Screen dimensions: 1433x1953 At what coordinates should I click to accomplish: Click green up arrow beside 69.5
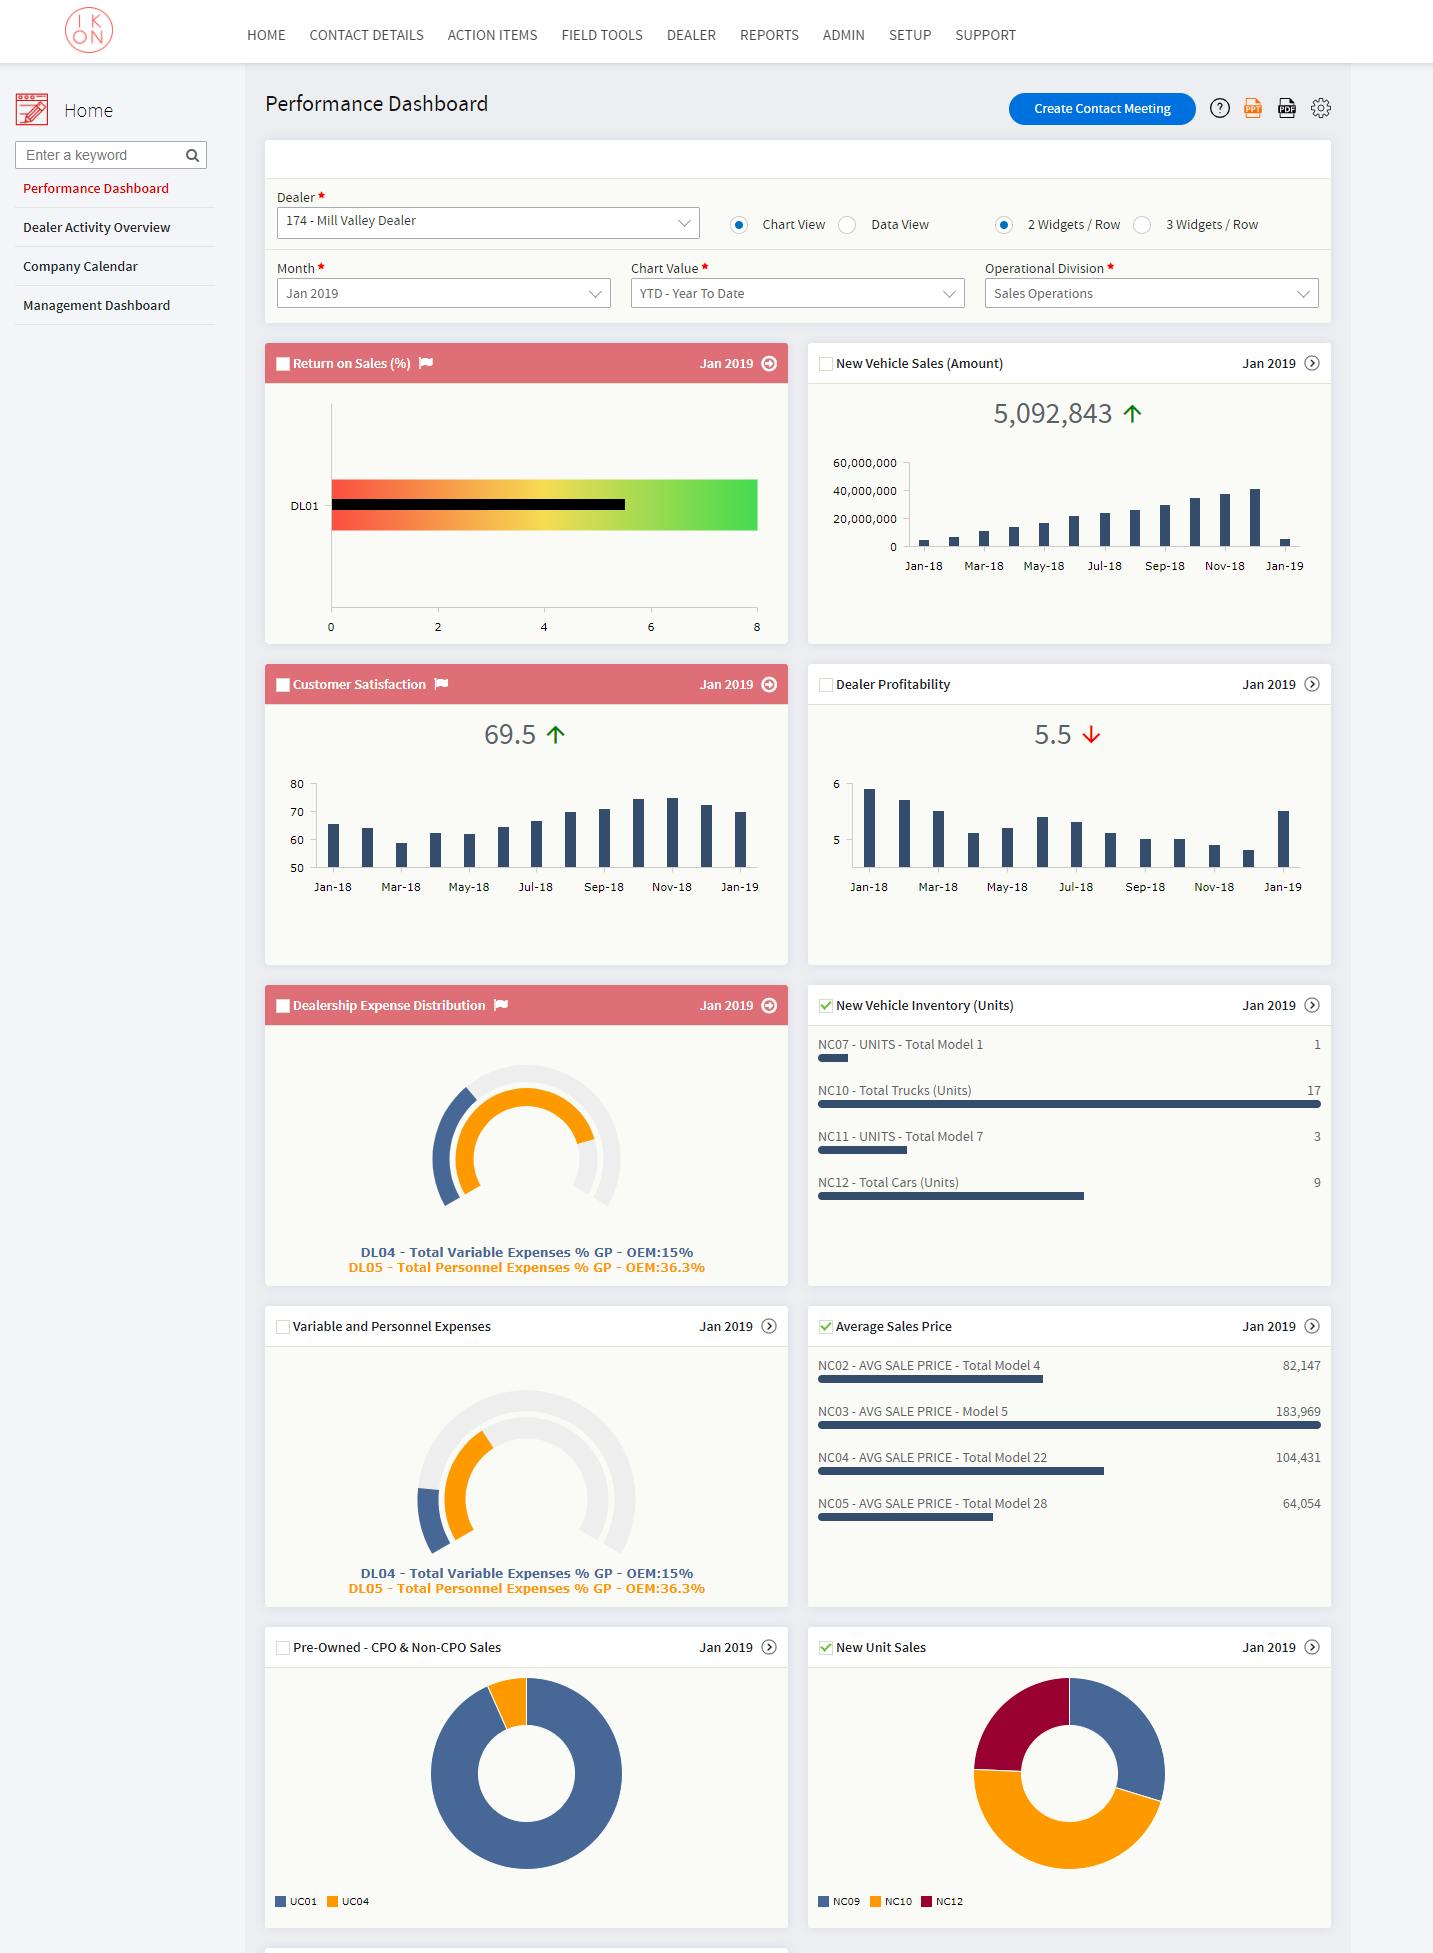tap(556, 735)
